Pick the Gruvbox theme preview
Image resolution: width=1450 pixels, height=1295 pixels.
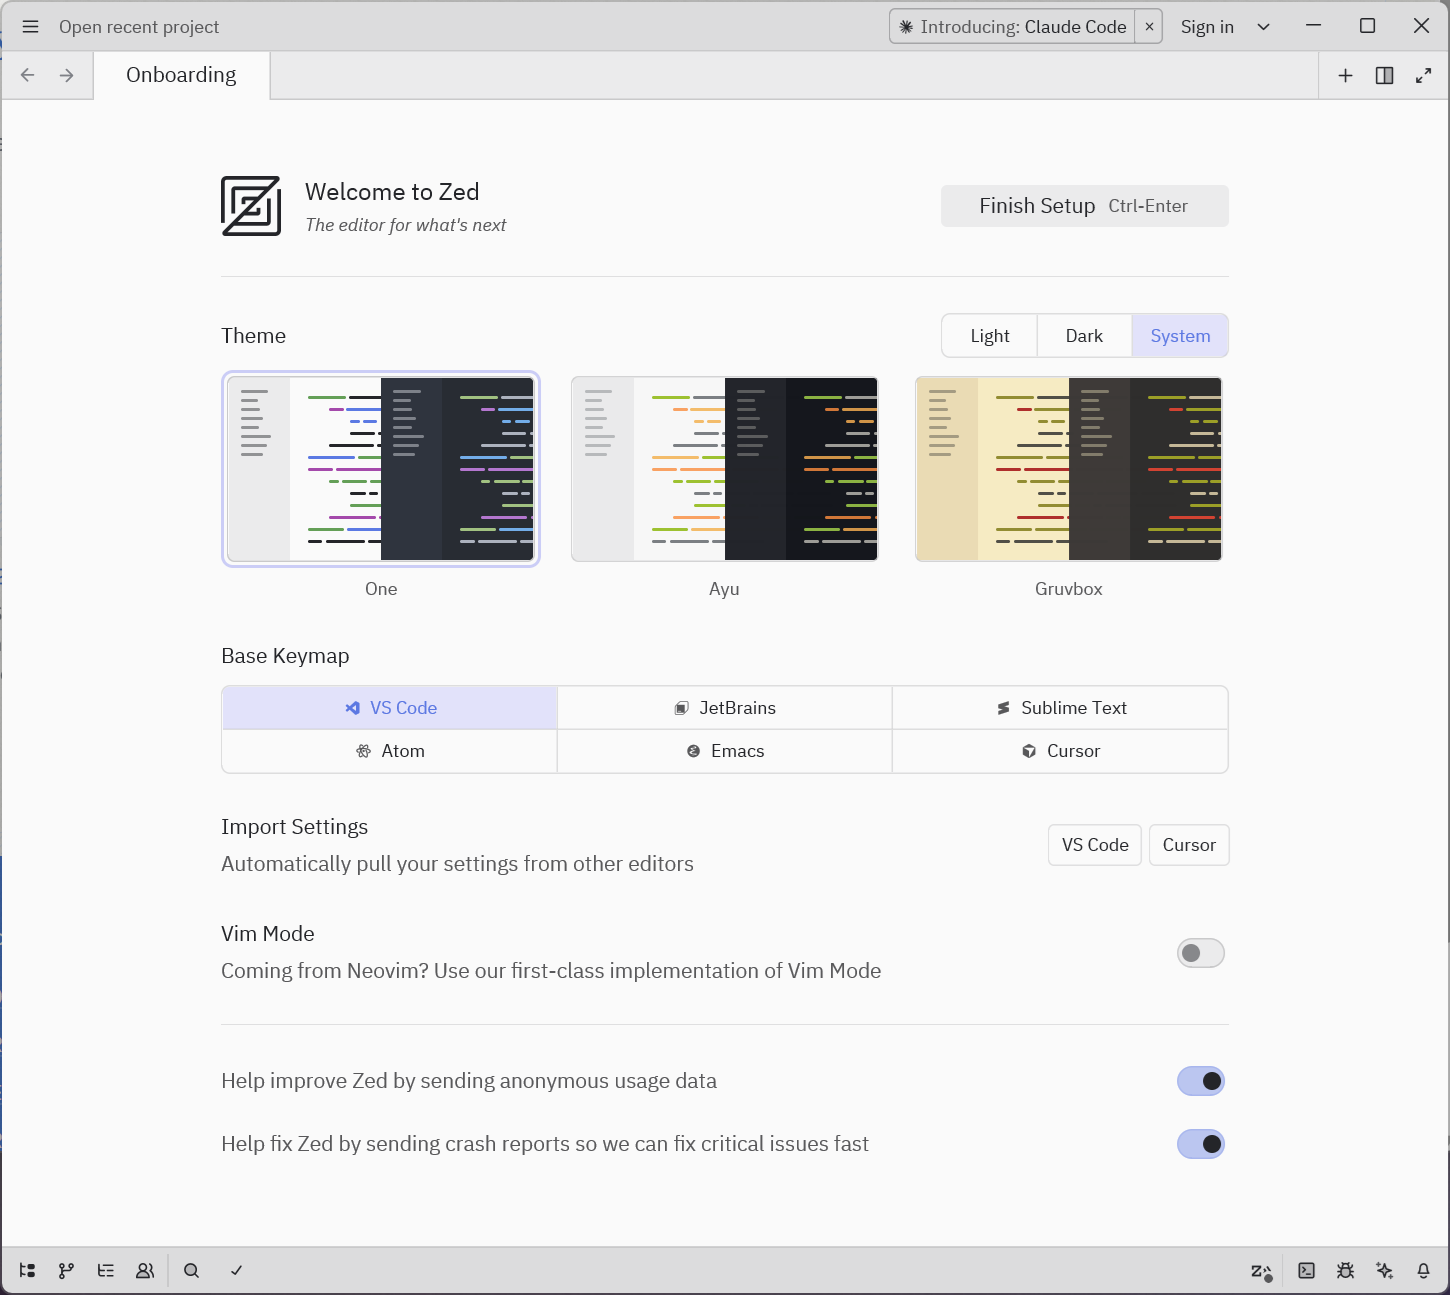[x=1068, y=469]
